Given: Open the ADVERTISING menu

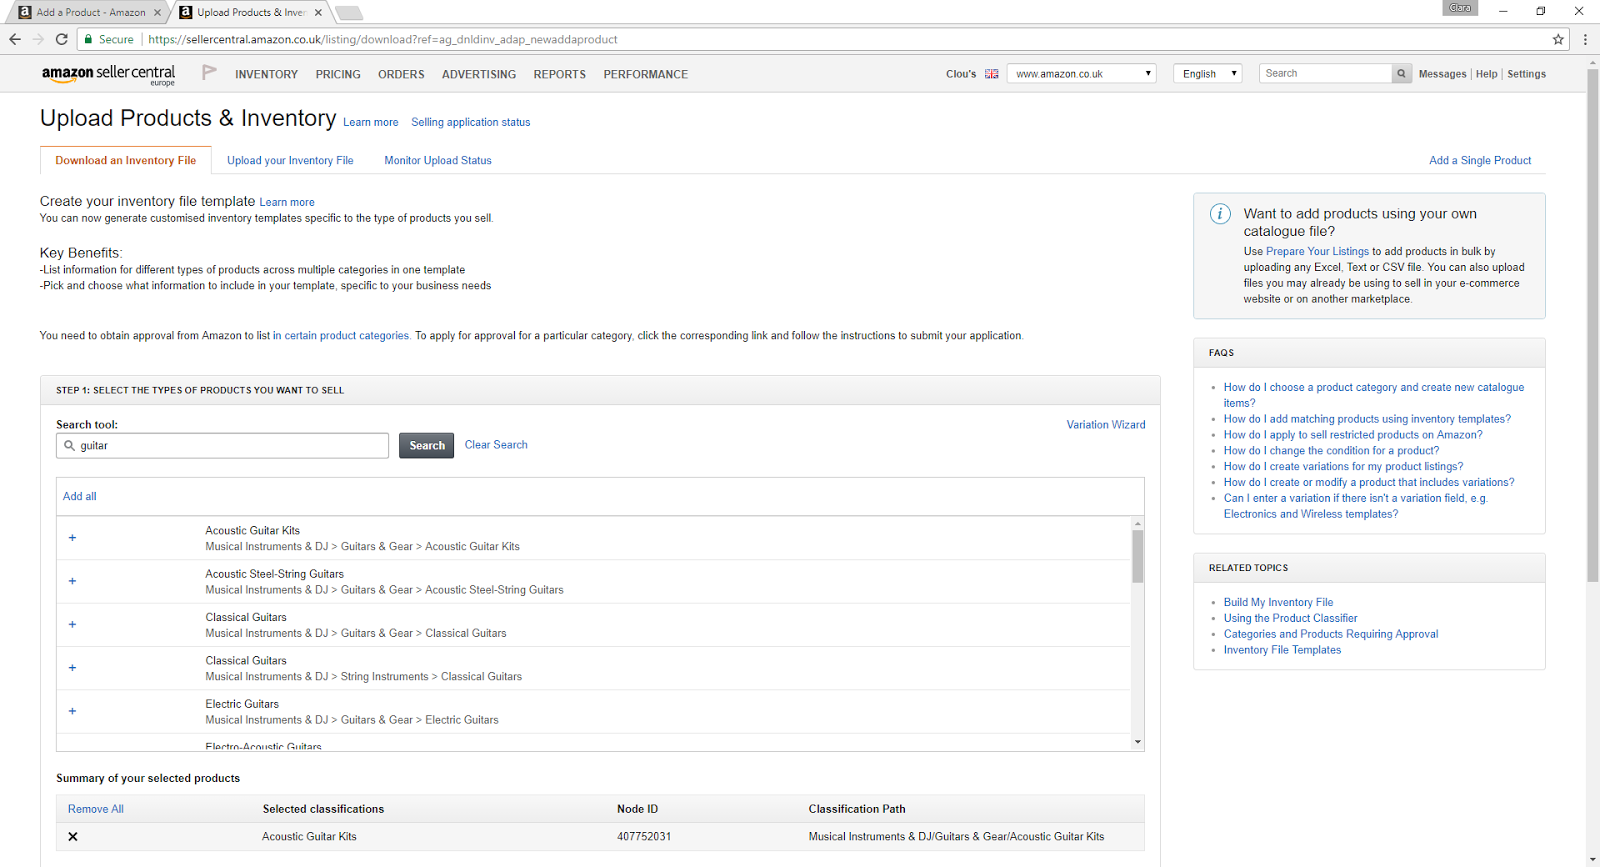Looking at the screenshot, I should pyautogui.click(x=479, y=75).
